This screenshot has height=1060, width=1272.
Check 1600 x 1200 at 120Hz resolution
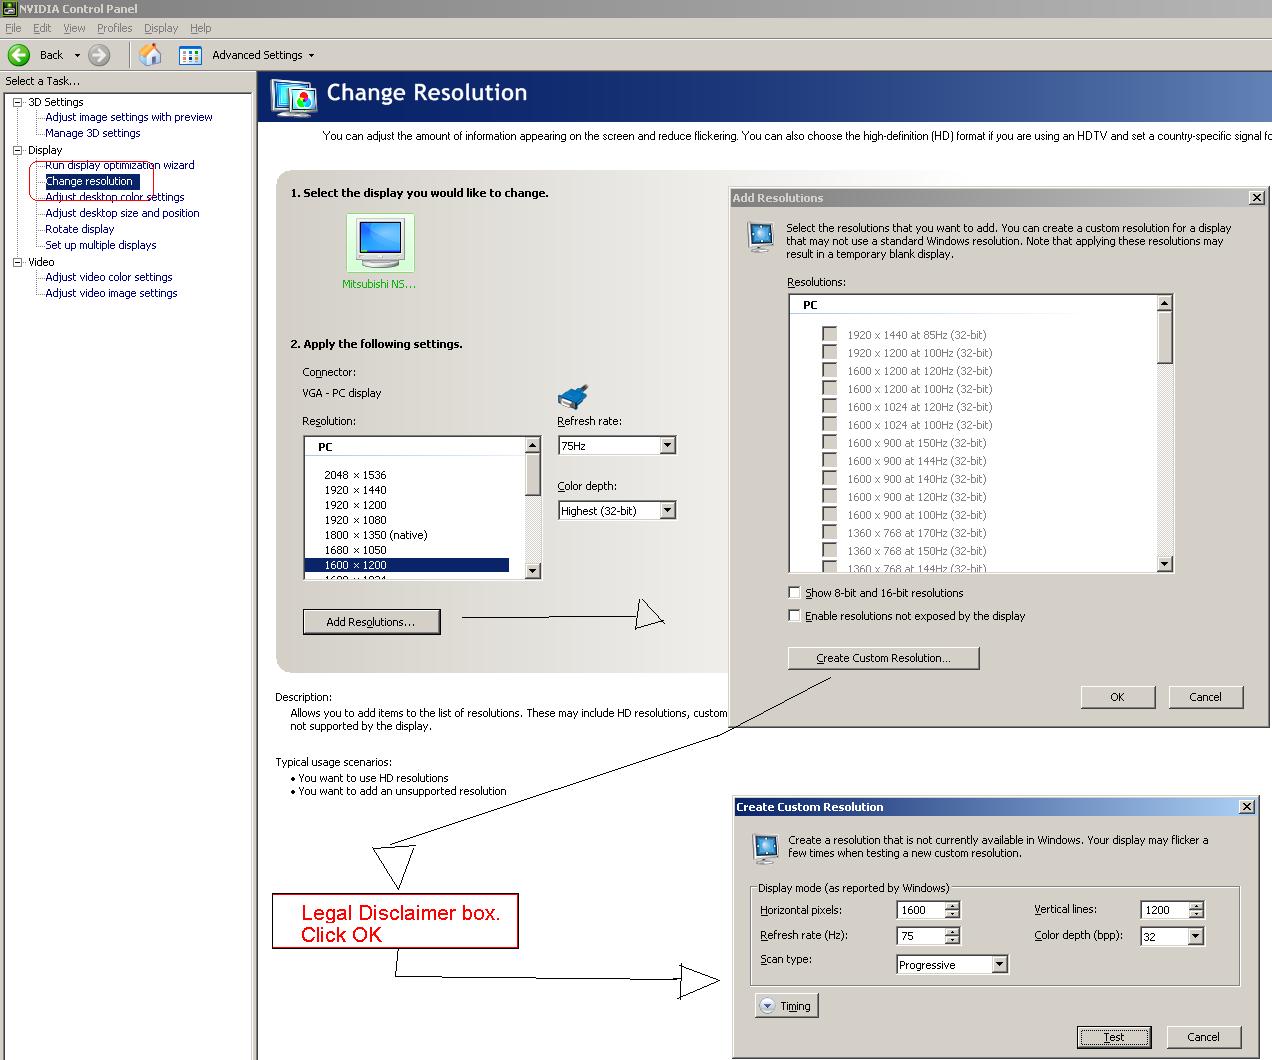[830, 370]
